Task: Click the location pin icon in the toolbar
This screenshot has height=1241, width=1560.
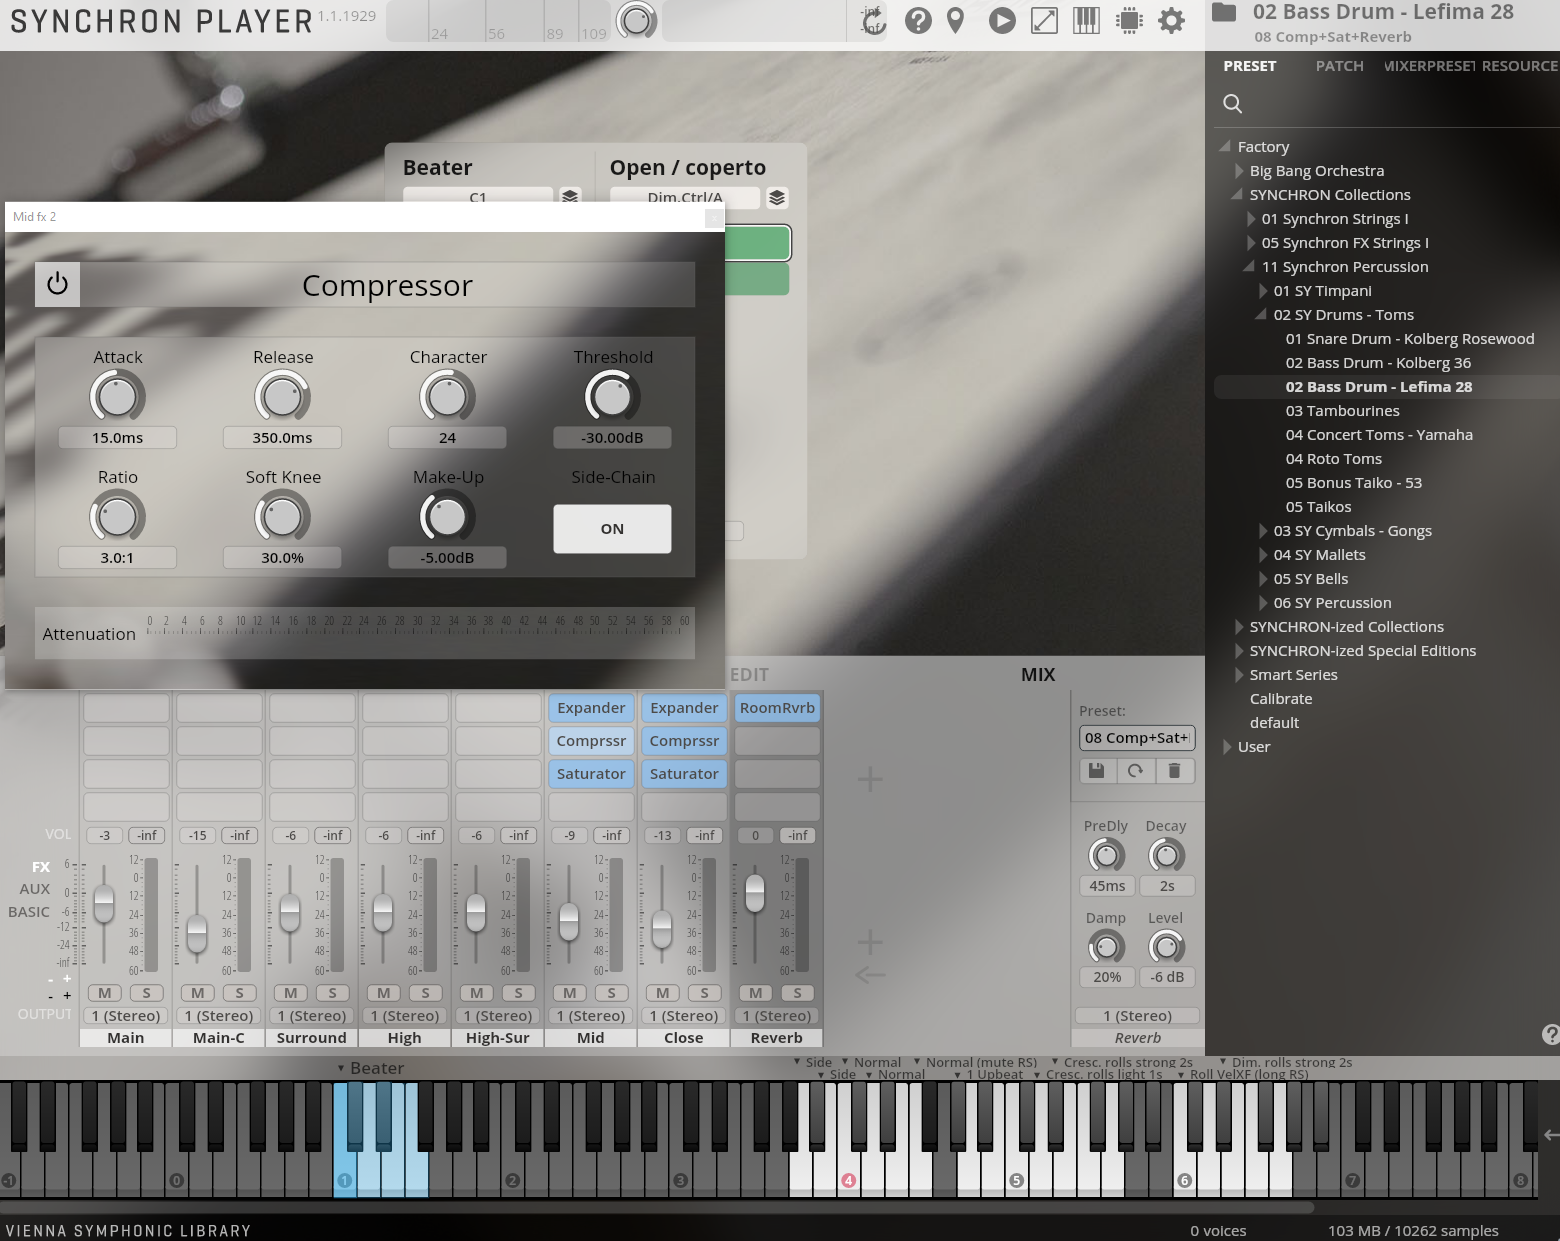Action: tap(955, 20)
